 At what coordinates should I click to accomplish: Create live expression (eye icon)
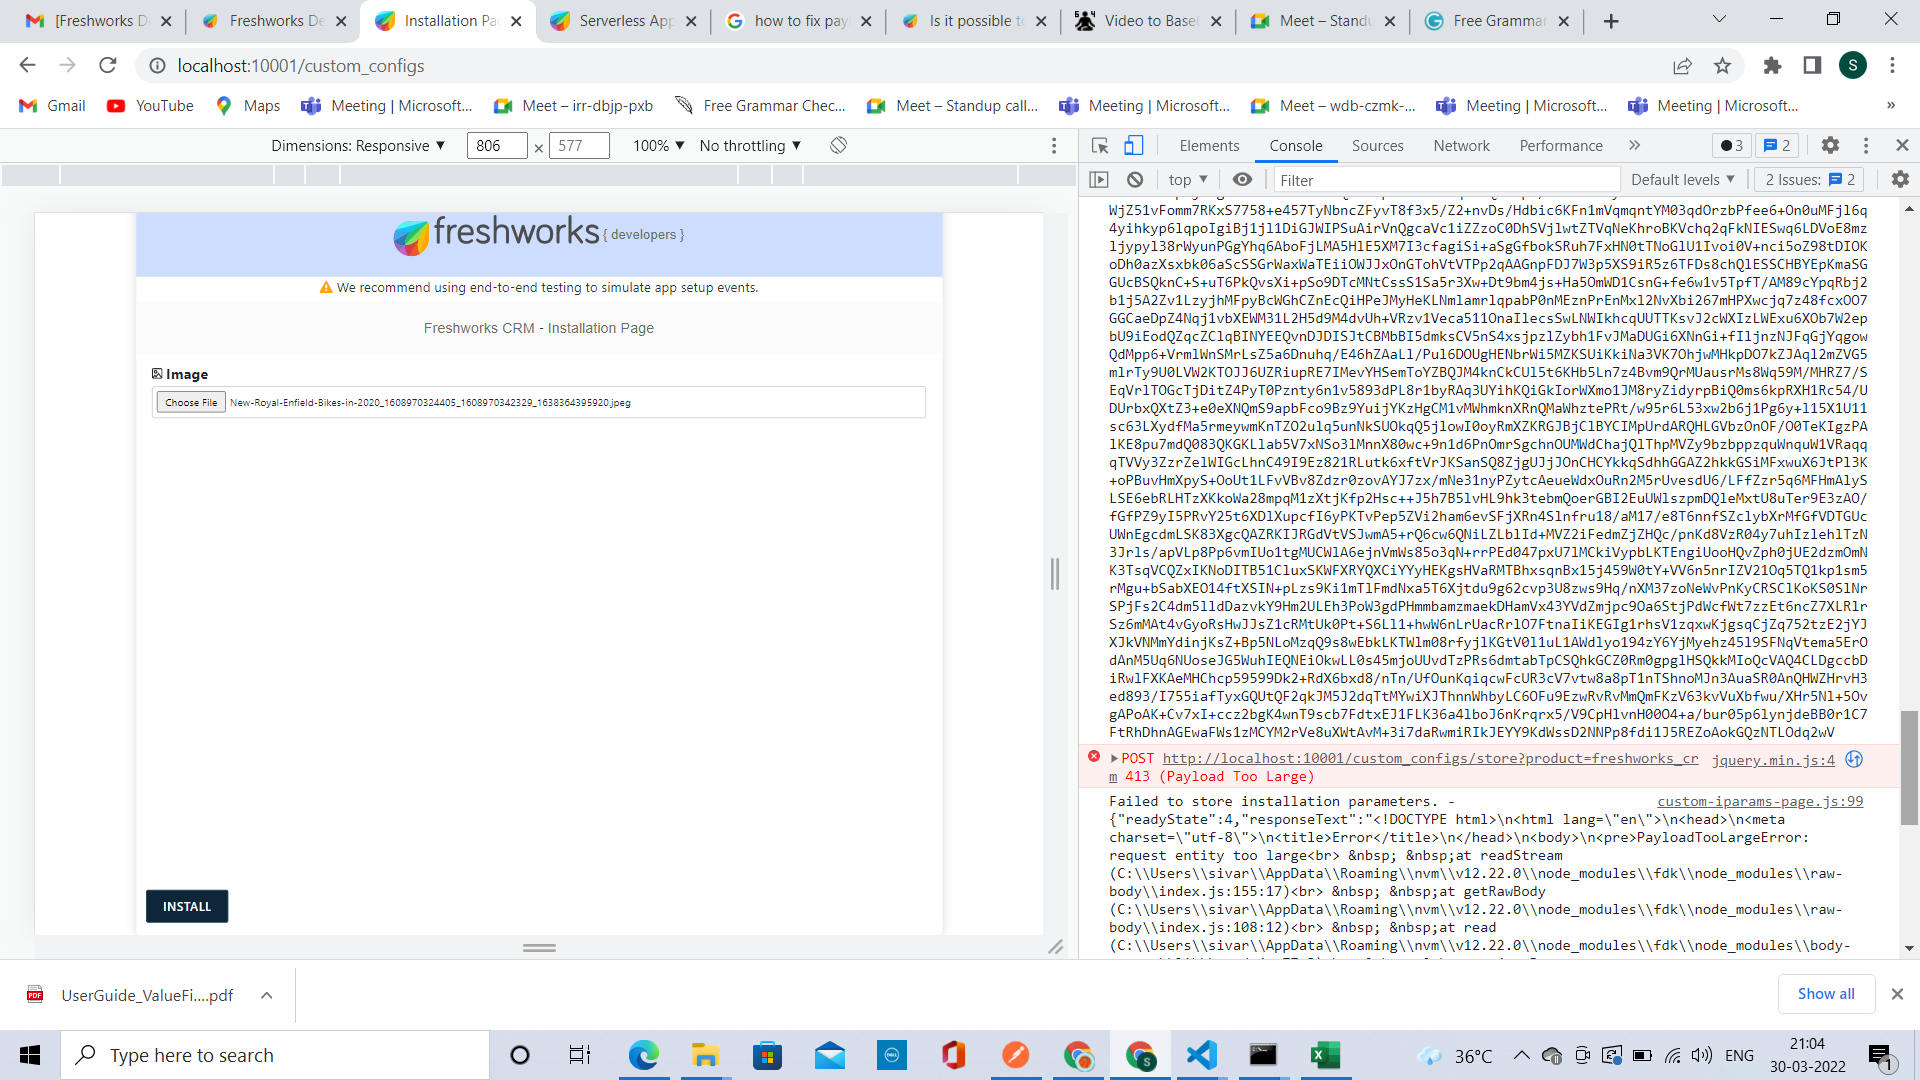point(1242,180)
